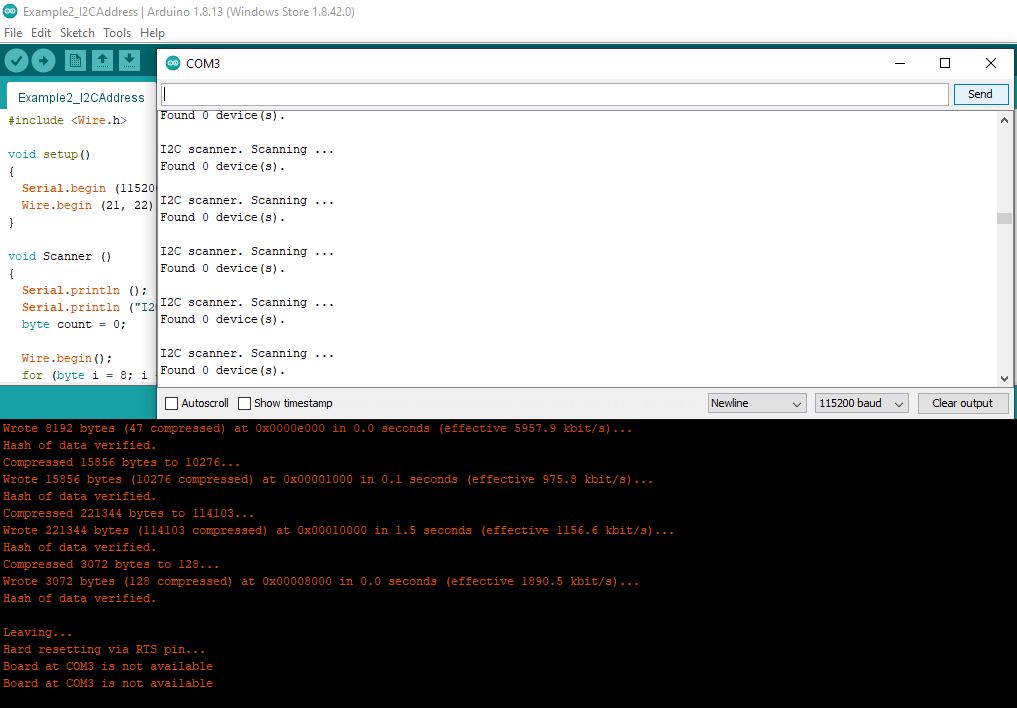Click the scrollbar down arrow in serial monitor
1017x708 pixels.
click(x=1004, y=379)
